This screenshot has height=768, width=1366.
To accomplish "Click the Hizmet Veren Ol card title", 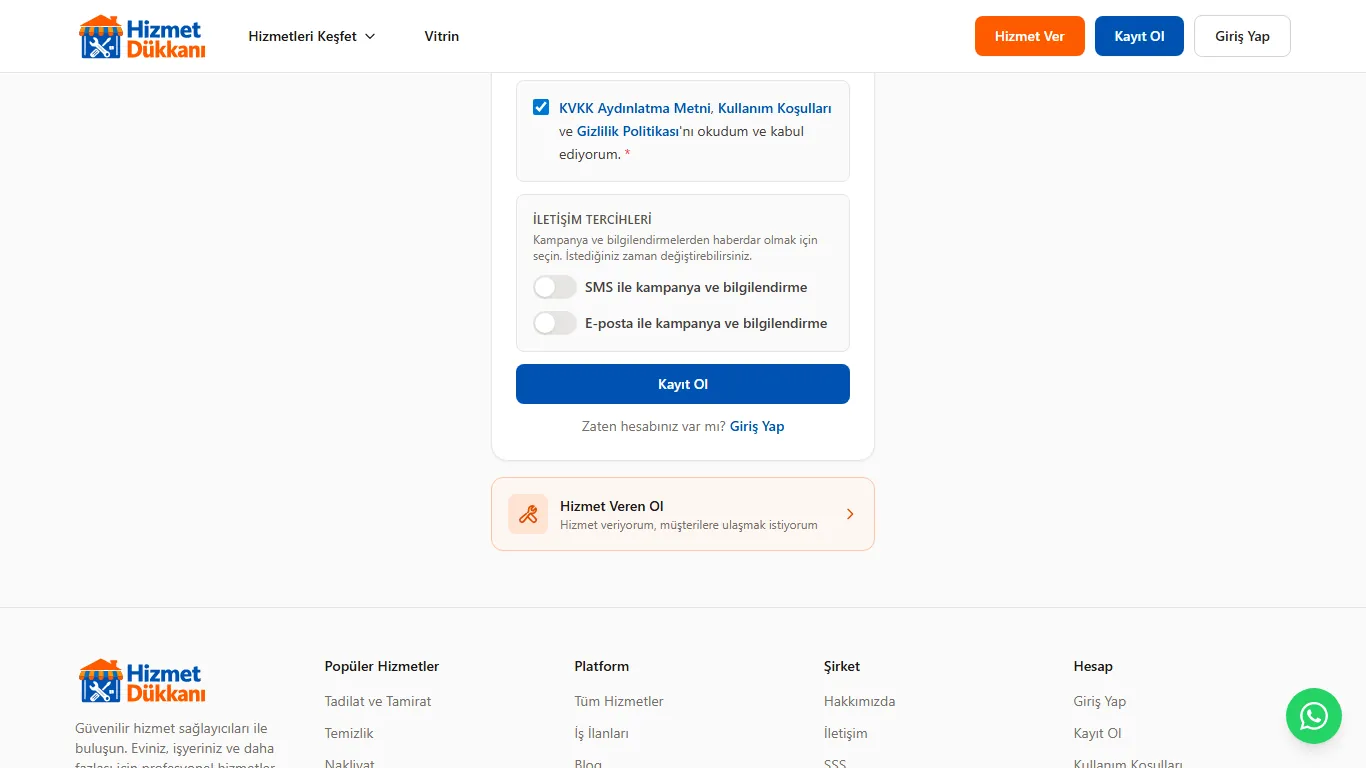I will [612, 506].
